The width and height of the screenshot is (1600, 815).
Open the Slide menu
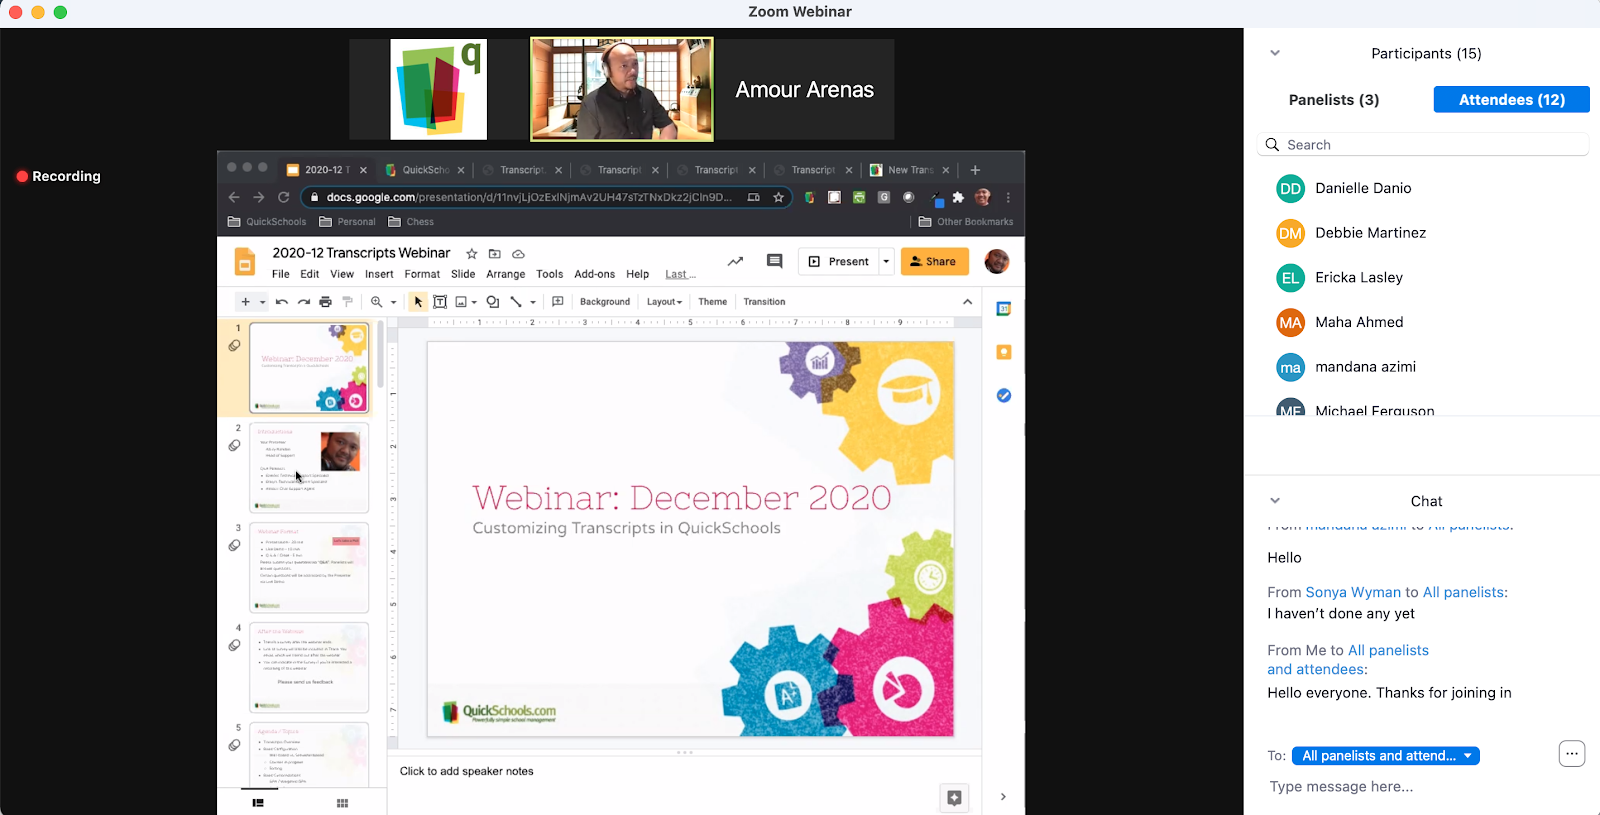coord(463,274)
